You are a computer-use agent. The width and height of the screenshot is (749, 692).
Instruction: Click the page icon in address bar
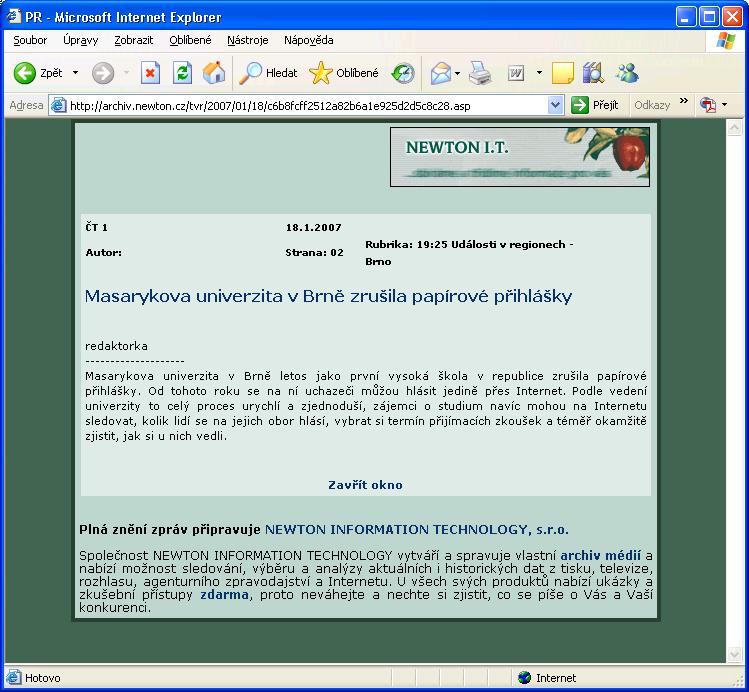pos(59,105)
